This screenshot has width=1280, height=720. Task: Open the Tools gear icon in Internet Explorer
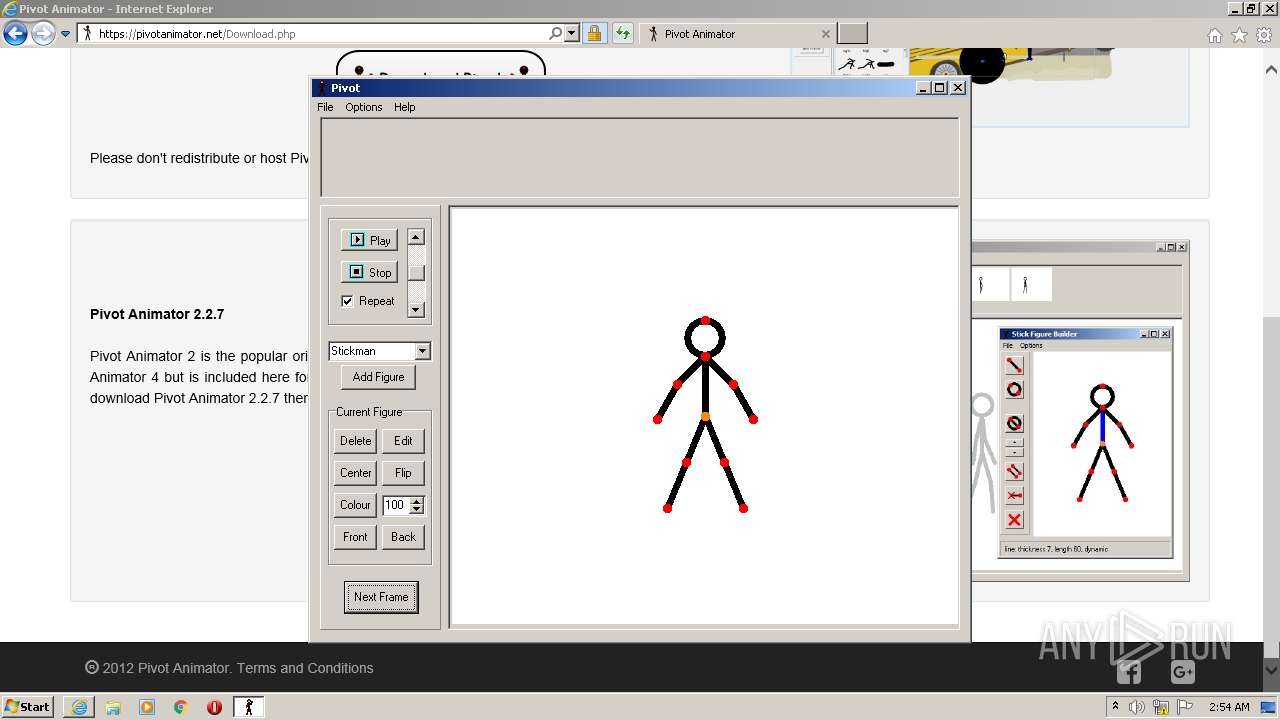(1264, 35)
